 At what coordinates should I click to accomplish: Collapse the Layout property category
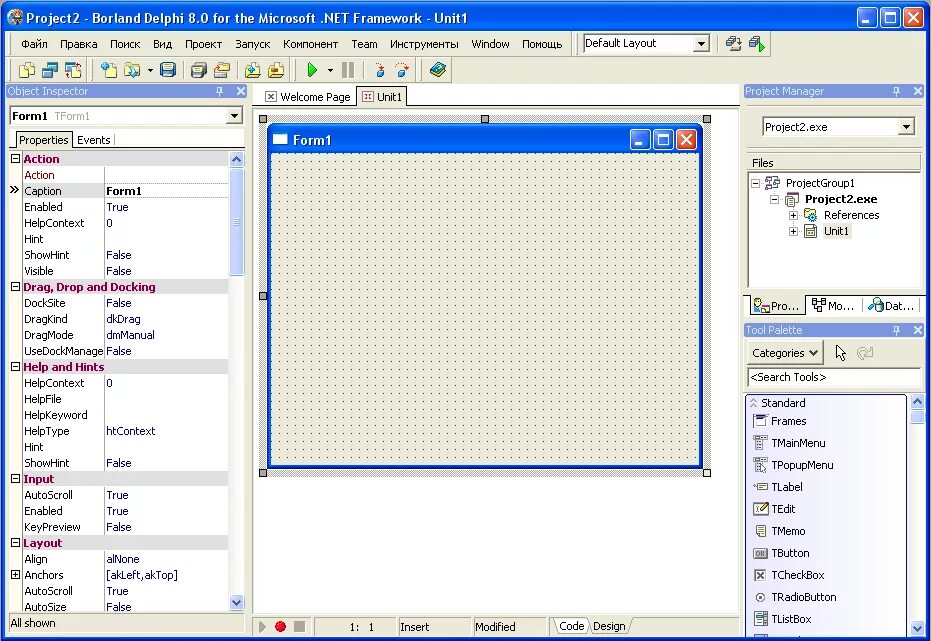[15, 542]
